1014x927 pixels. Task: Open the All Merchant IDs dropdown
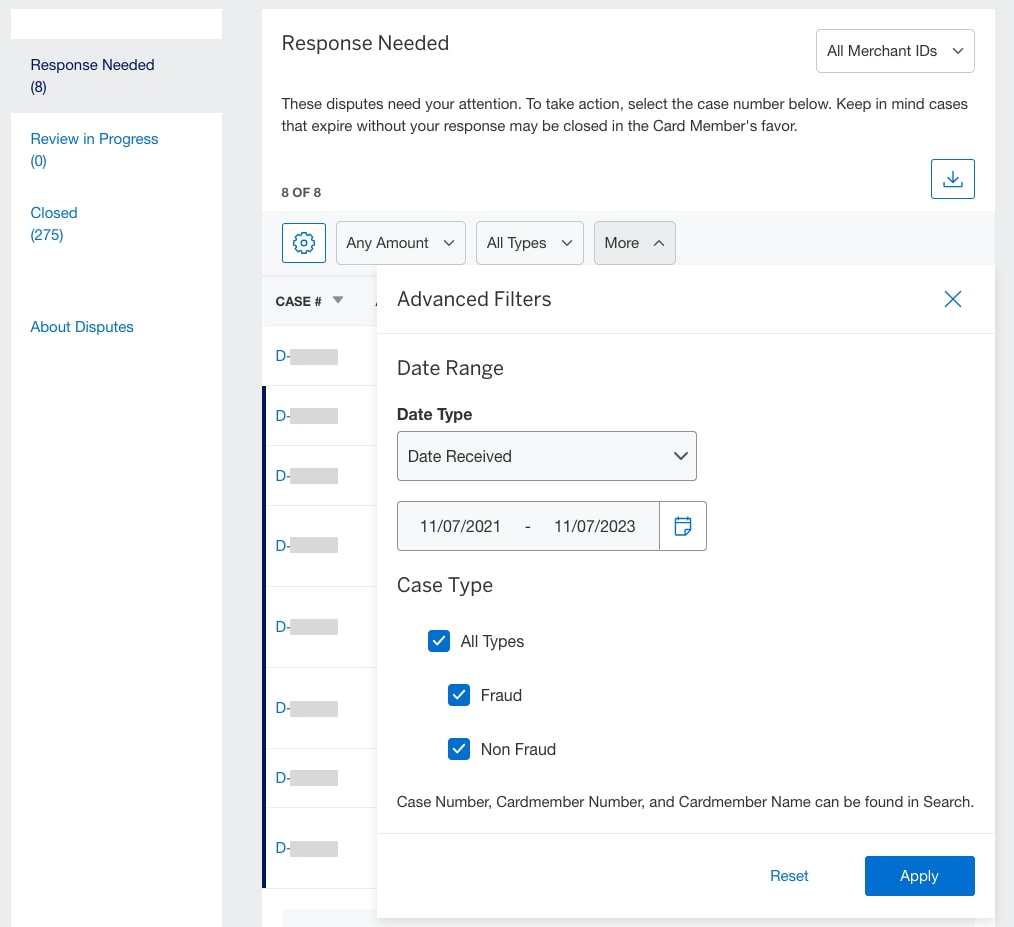coord(894,50)
